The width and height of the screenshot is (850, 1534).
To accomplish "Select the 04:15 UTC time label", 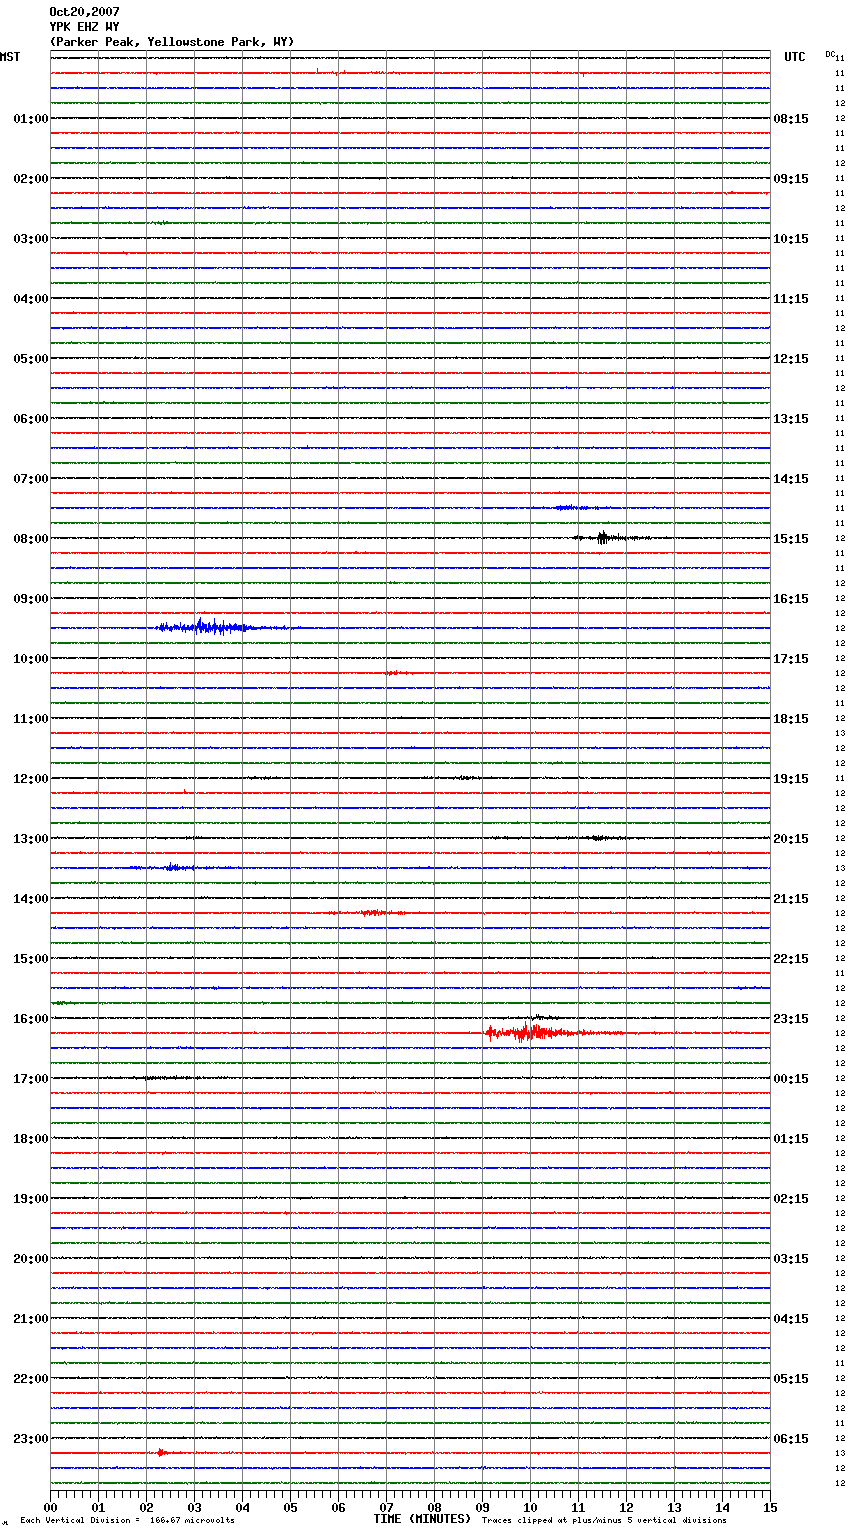I will click(x=791, y=1319).
